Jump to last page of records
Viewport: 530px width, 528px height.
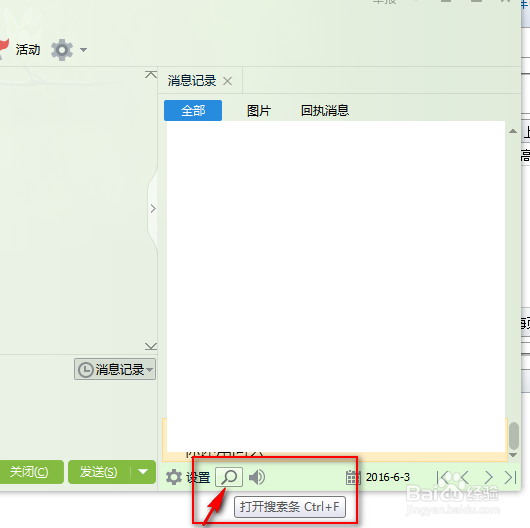[510, 478]
